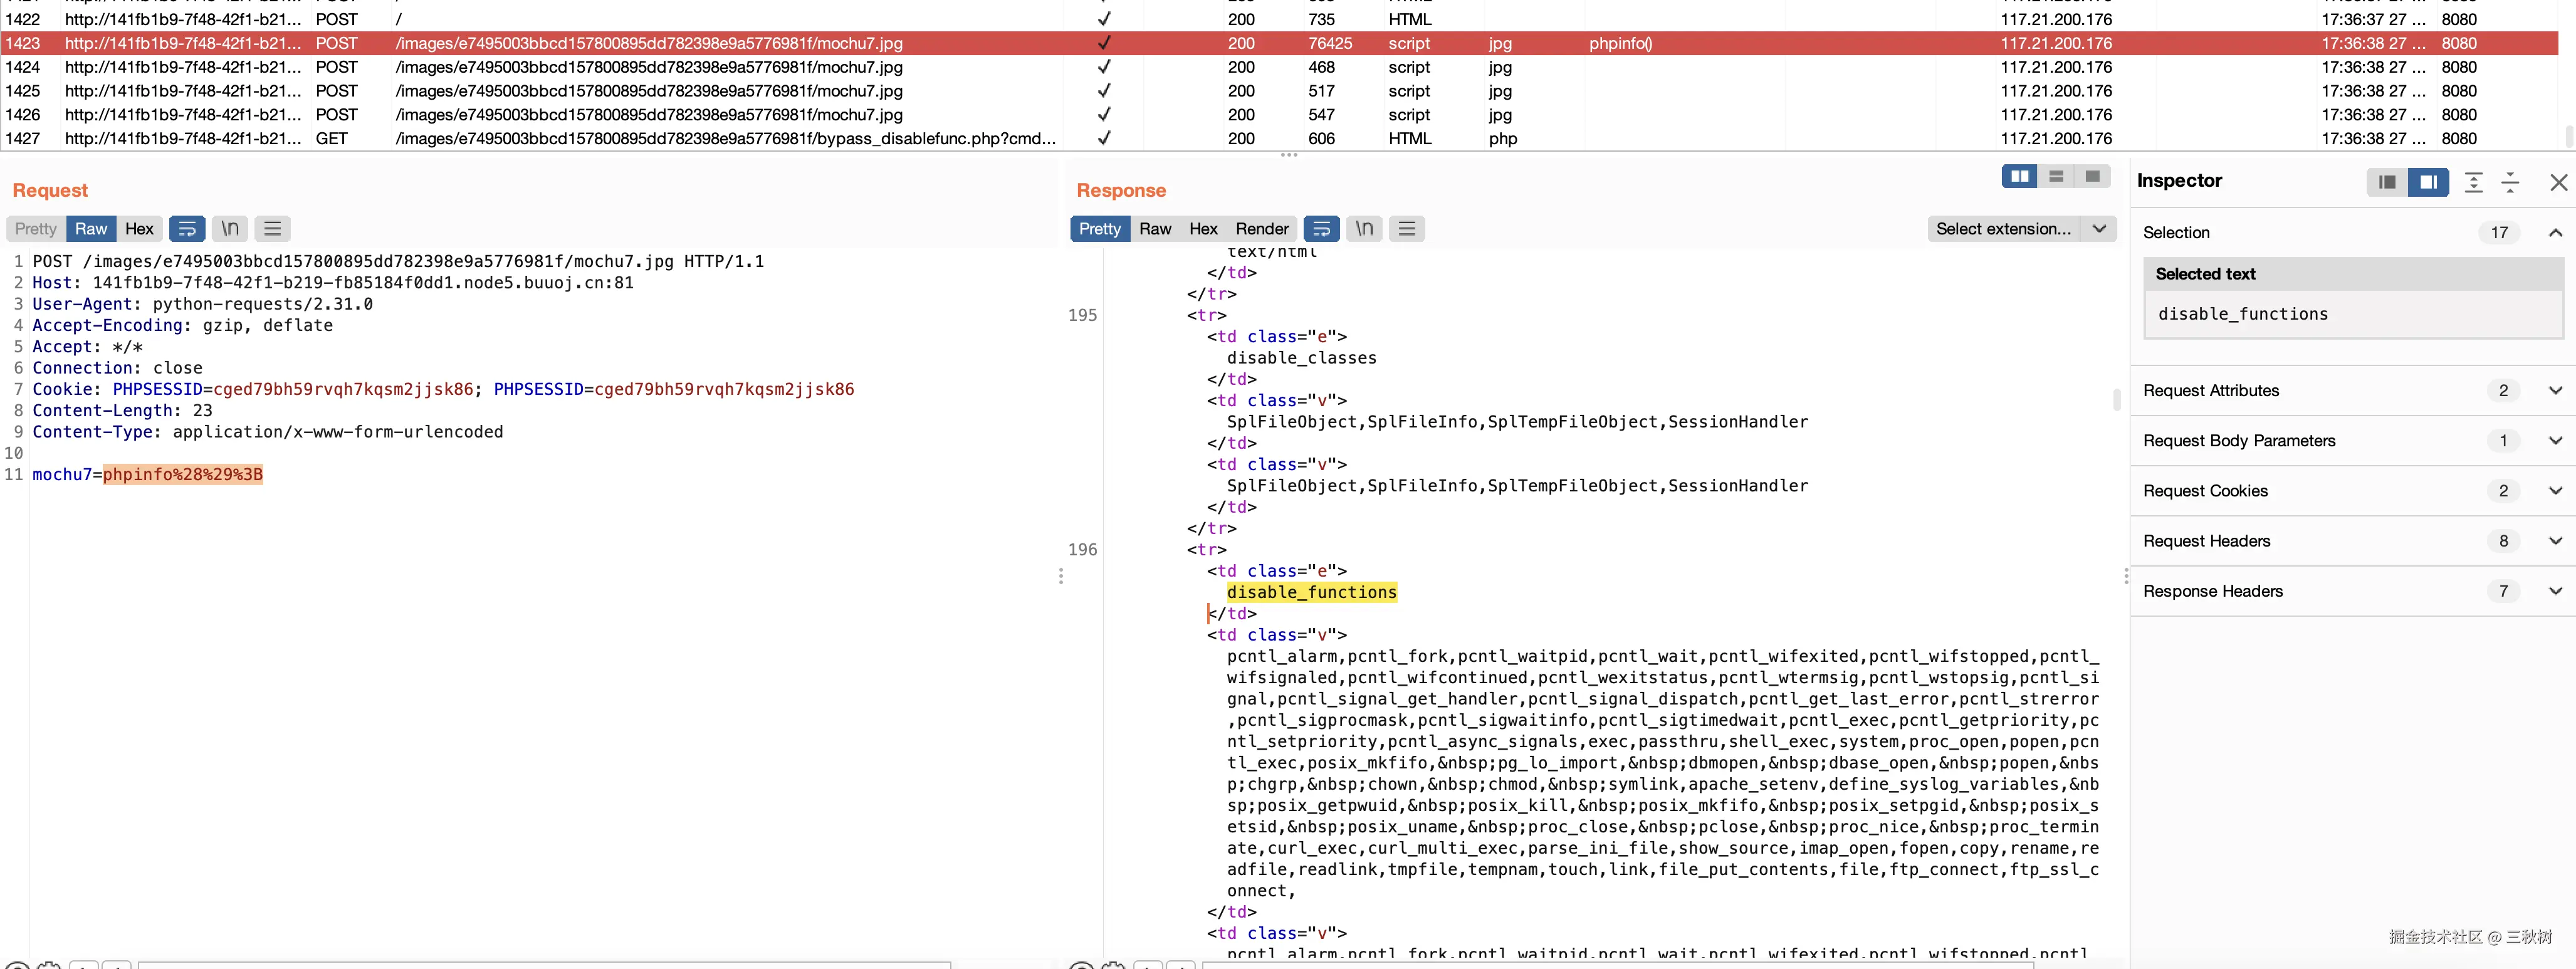Switch to vertical stacked layout view
Screen dimensions: 2576x969
tap(2056, 176)
